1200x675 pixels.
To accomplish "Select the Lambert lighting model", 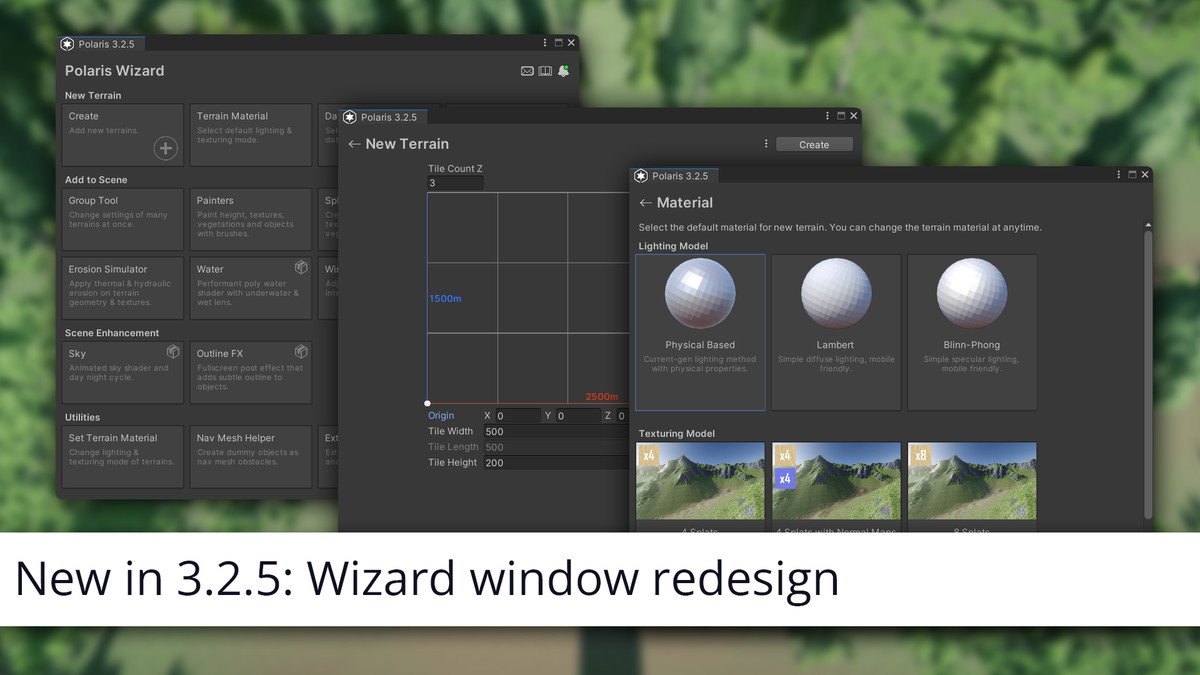I will tap(836, 332).
